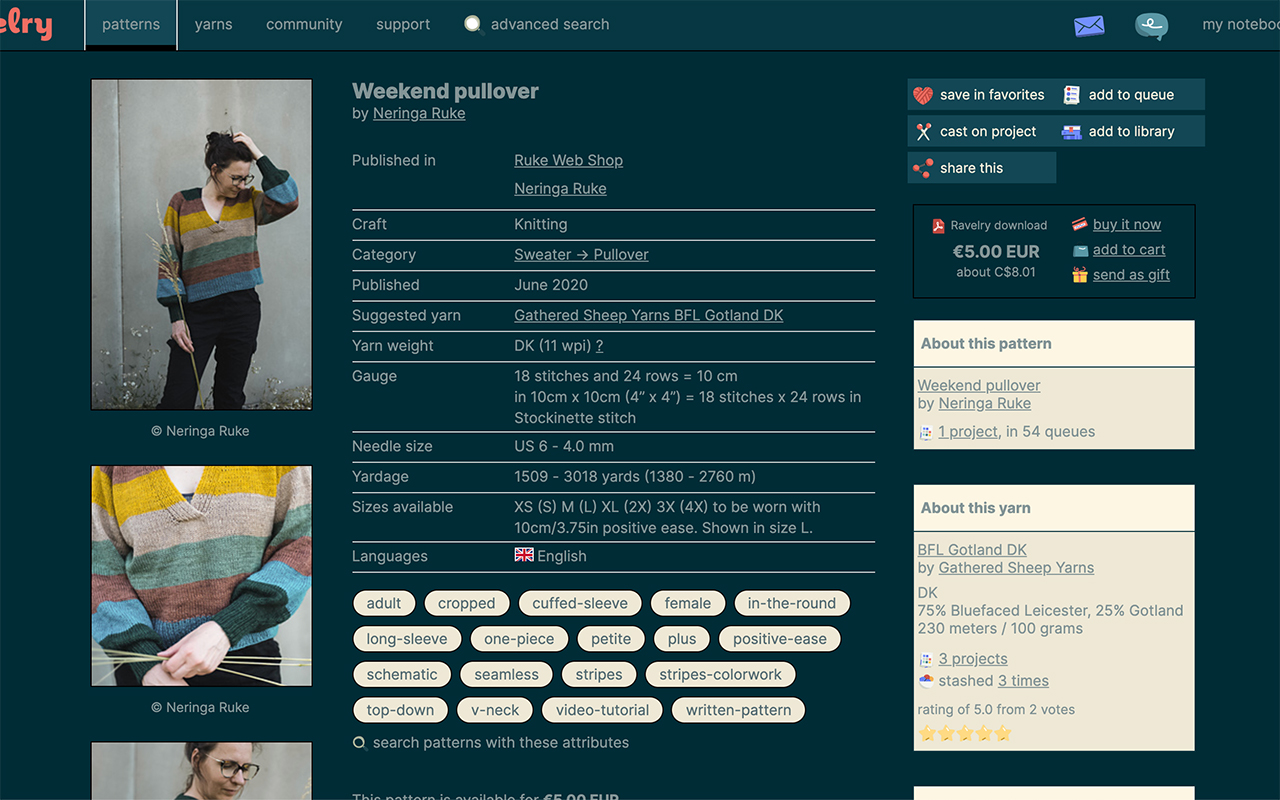Open the messages envelope icon
The image size is (1280, 800).
click(1089, 25)
